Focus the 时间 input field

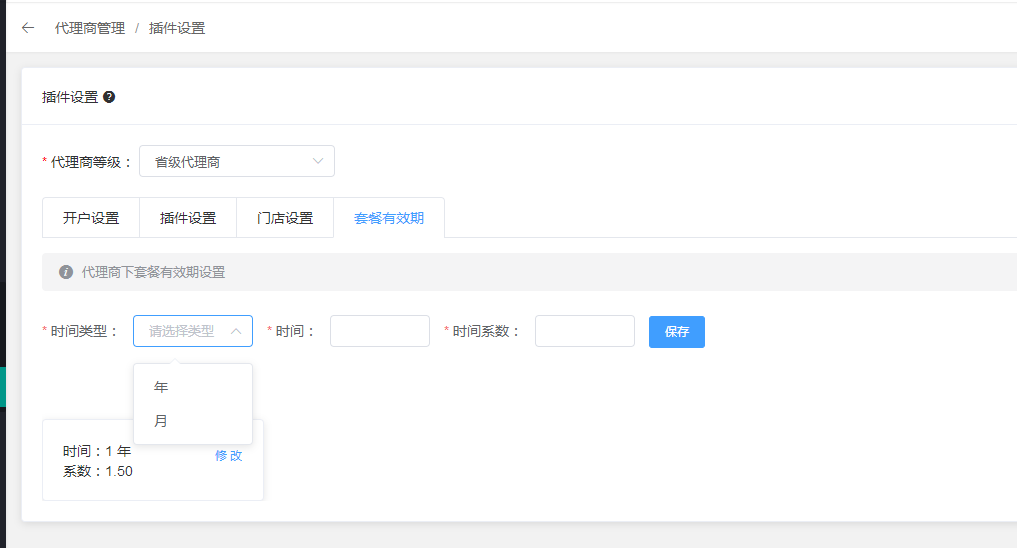click(379, 331)
